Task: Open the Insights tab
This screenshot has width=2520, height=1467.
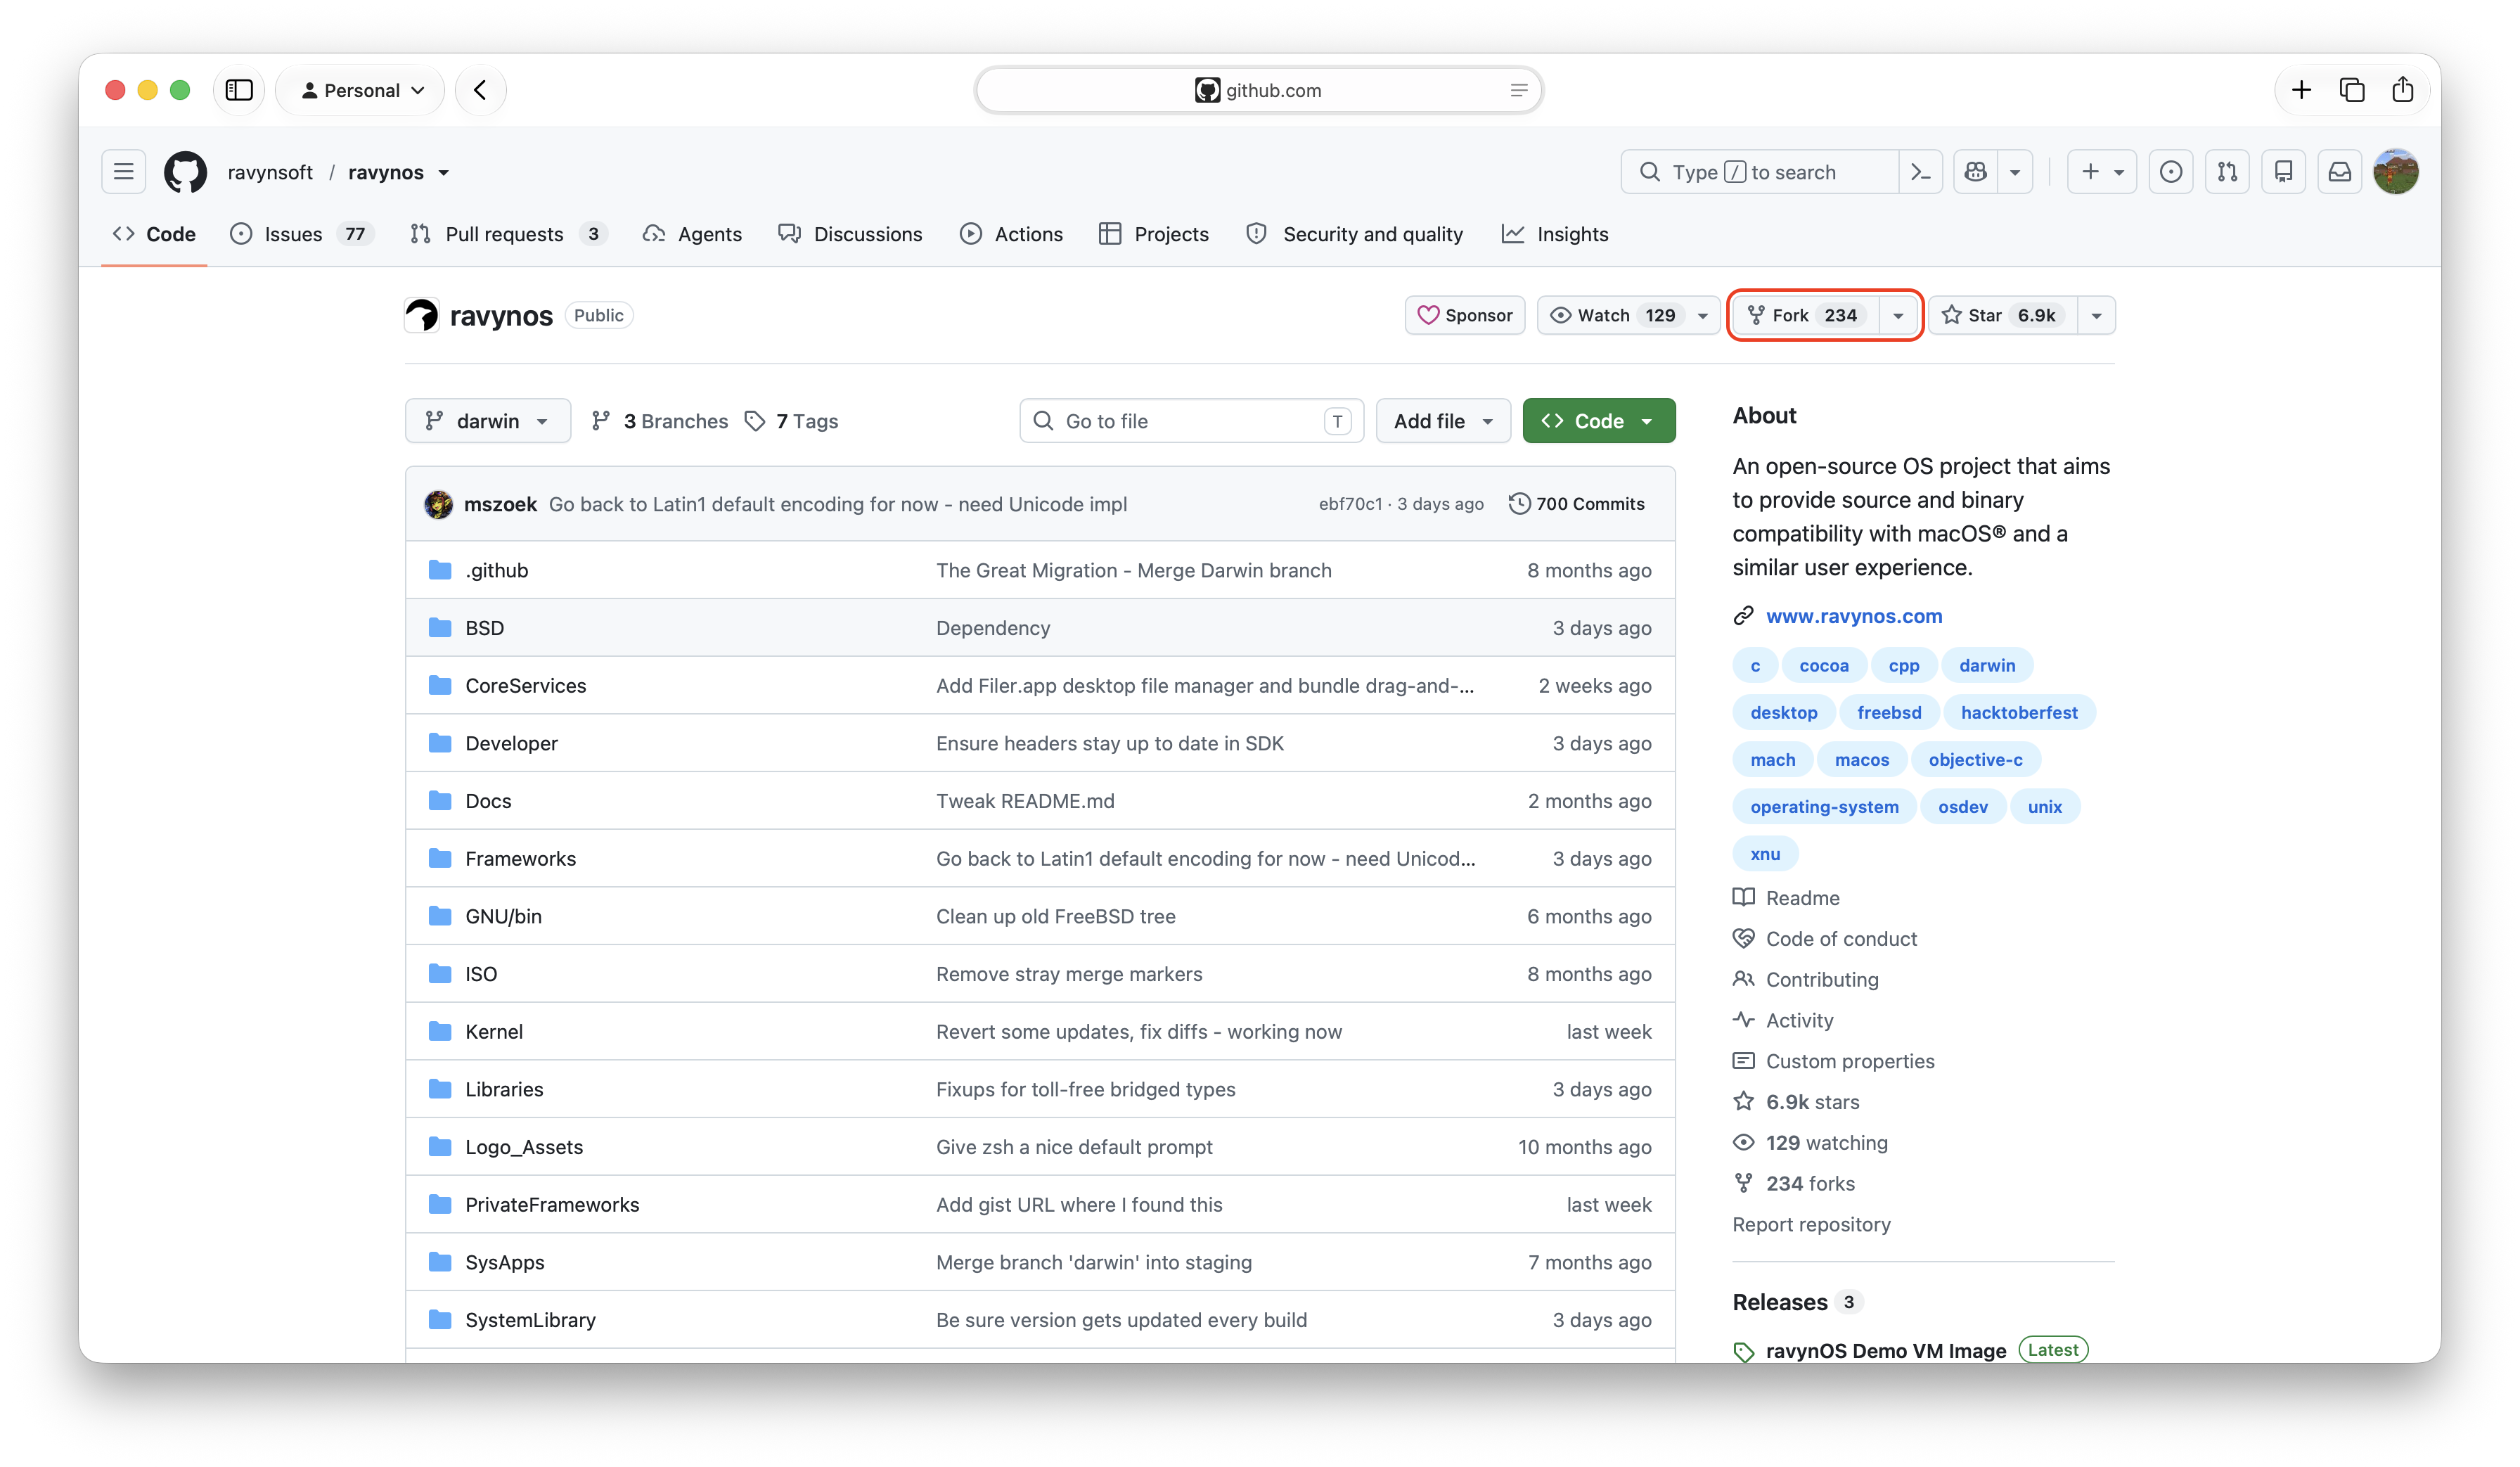Action: [x=1555, y=234]
